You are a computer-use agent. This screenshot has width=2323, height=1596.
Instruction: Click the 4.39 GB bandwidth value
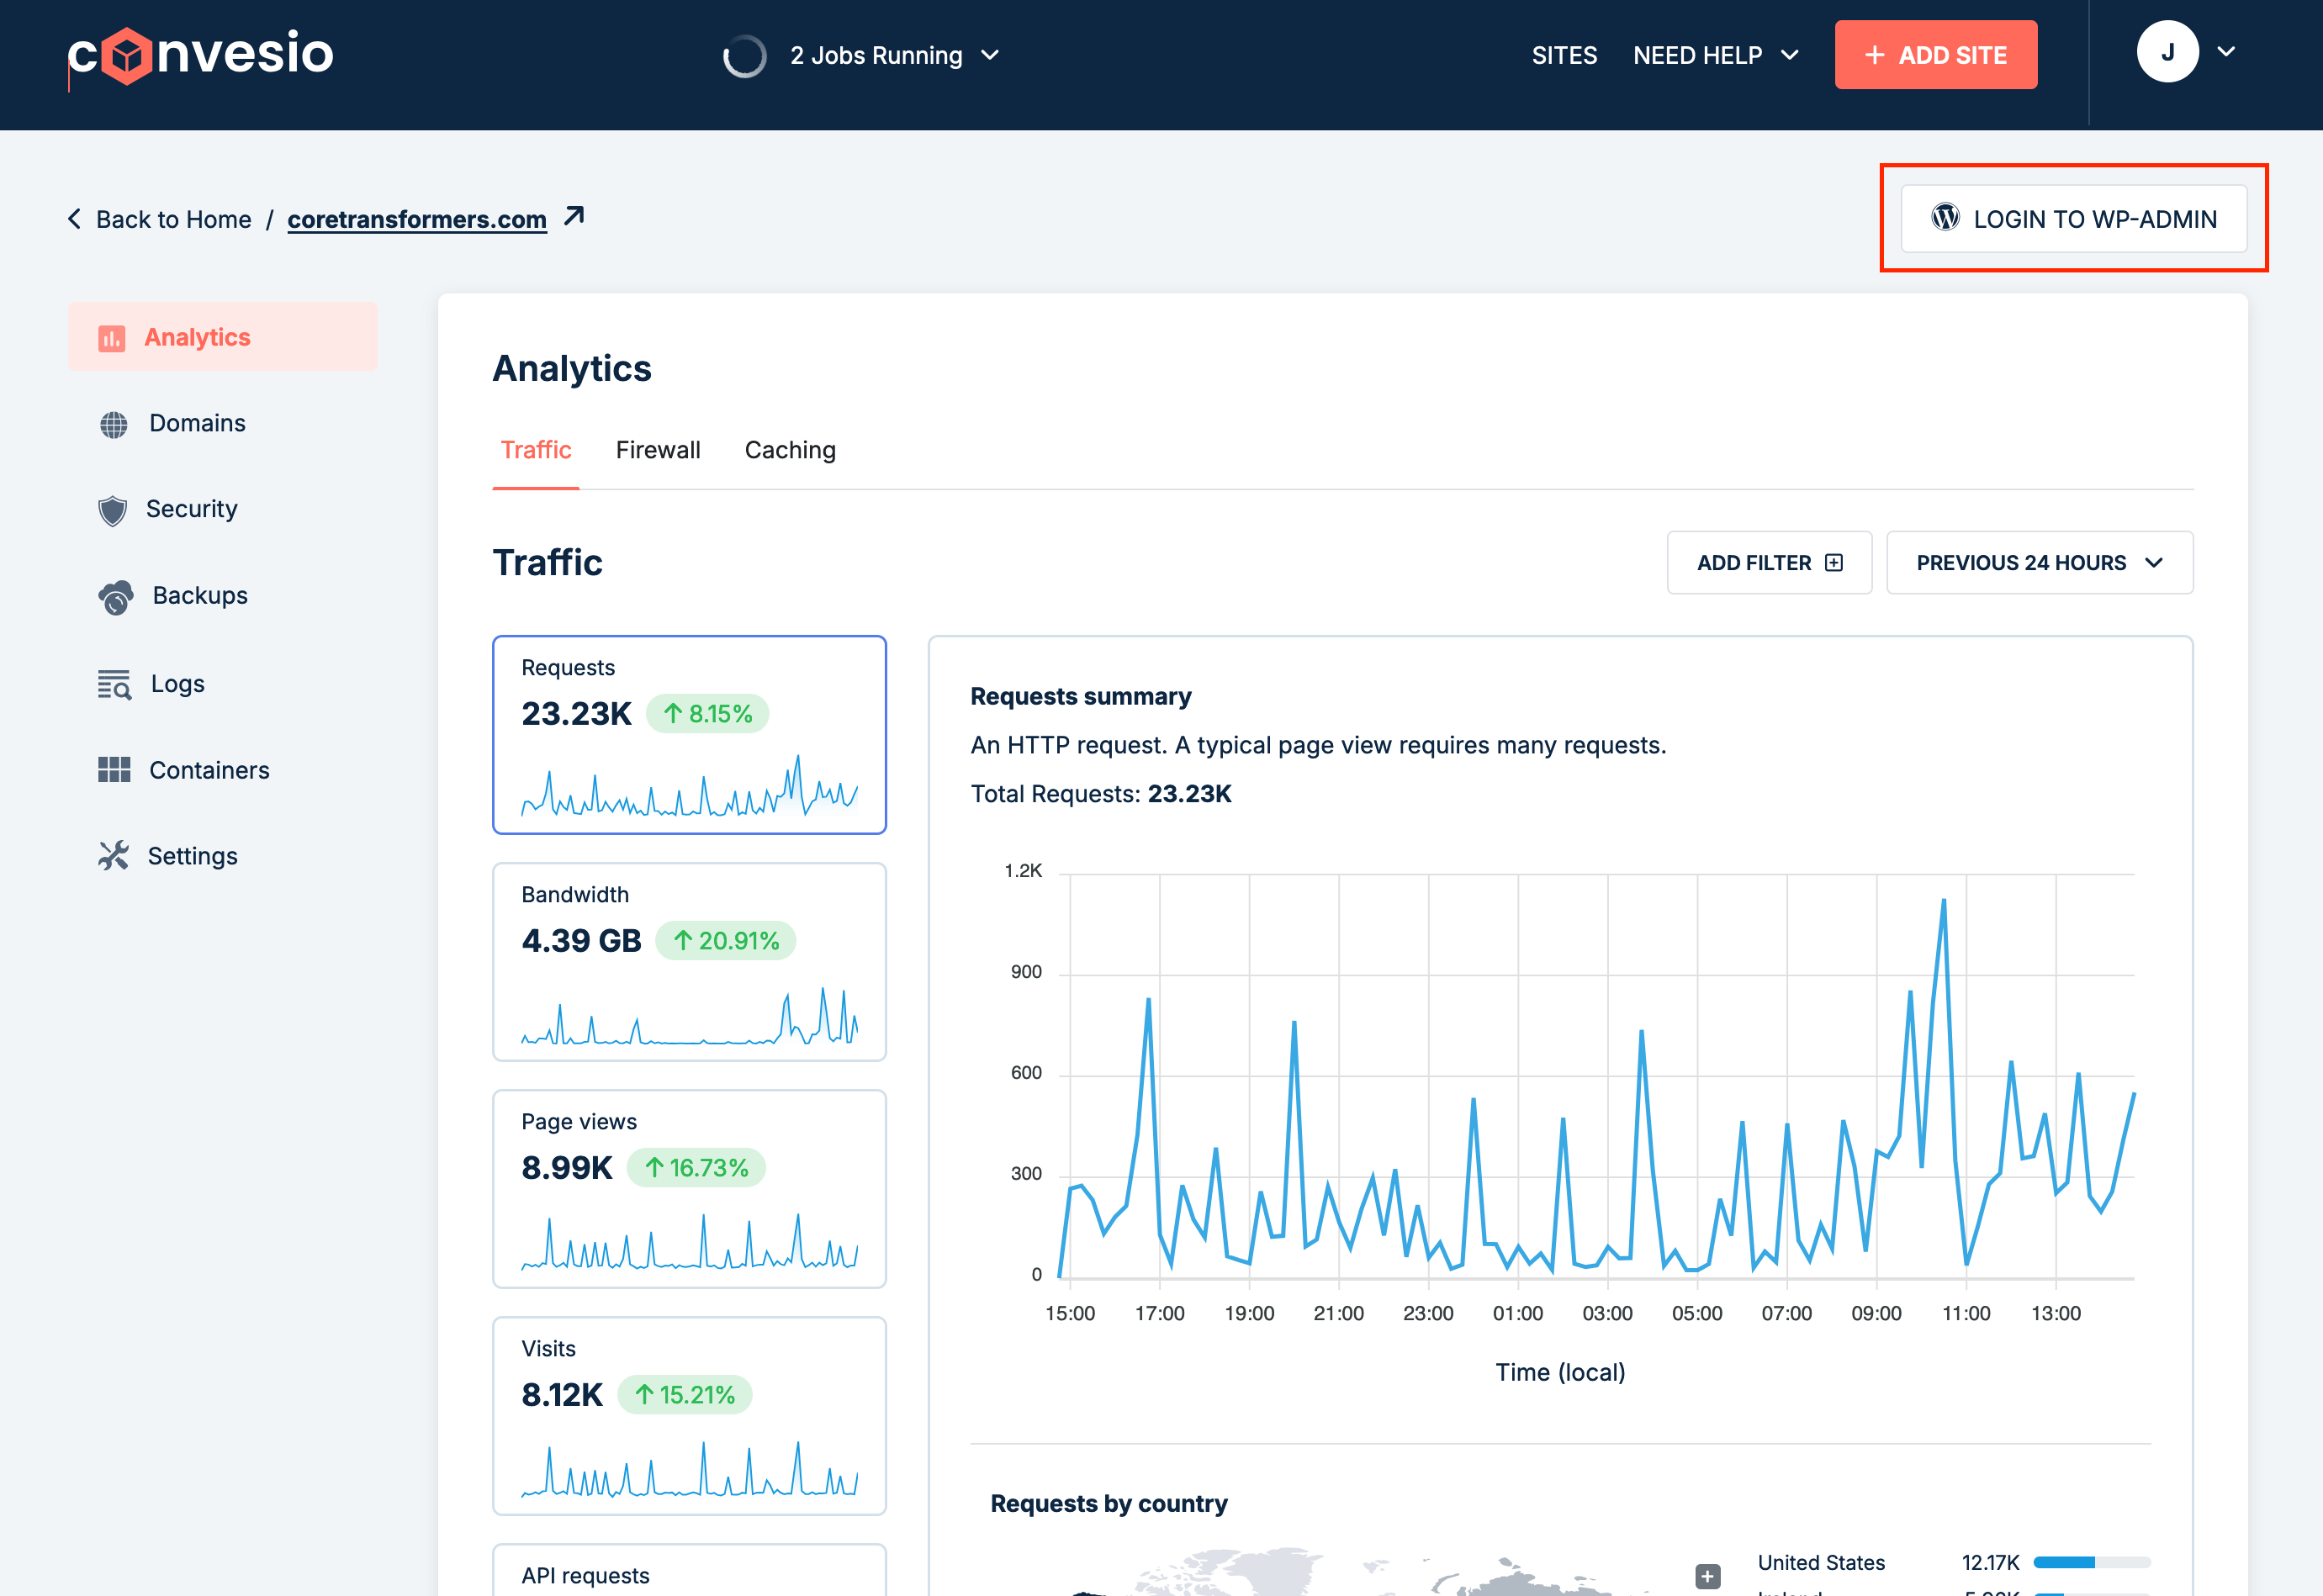point(581,941)
